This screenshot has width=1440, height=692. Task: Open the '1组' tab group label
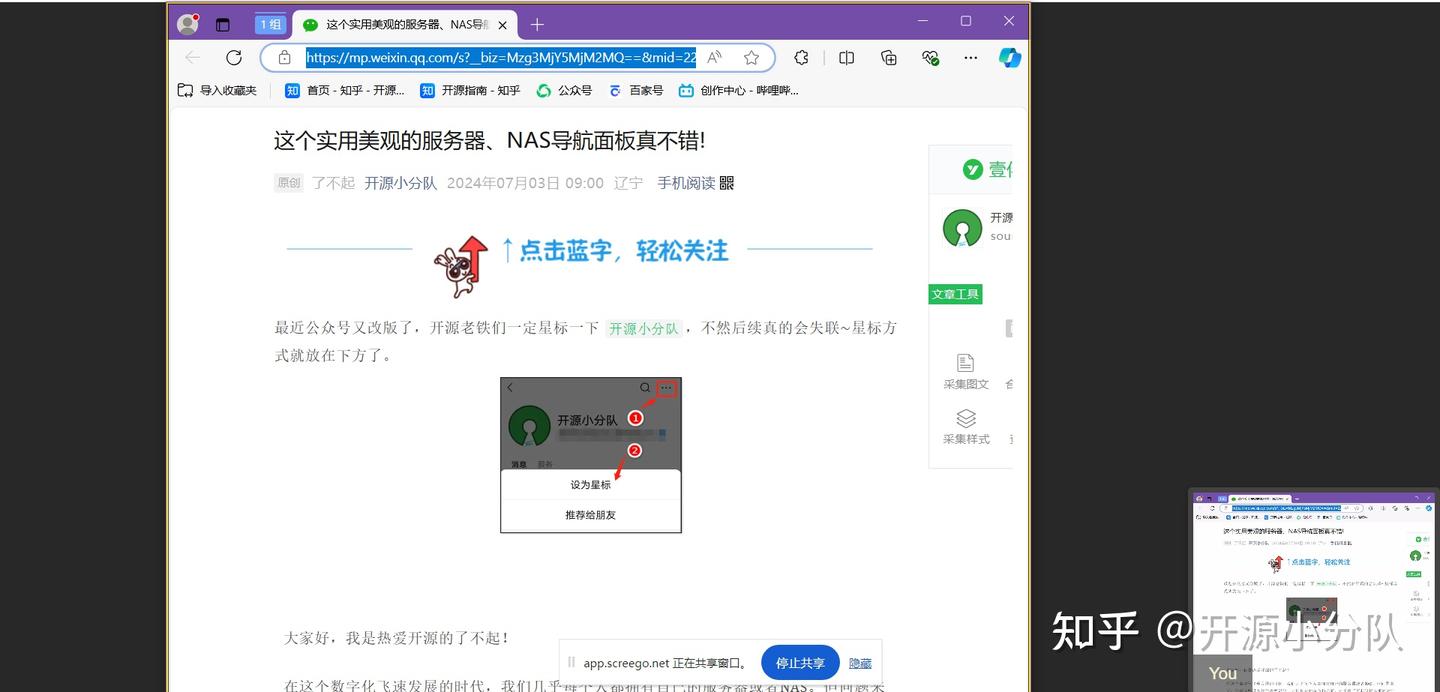coord(270,25)
